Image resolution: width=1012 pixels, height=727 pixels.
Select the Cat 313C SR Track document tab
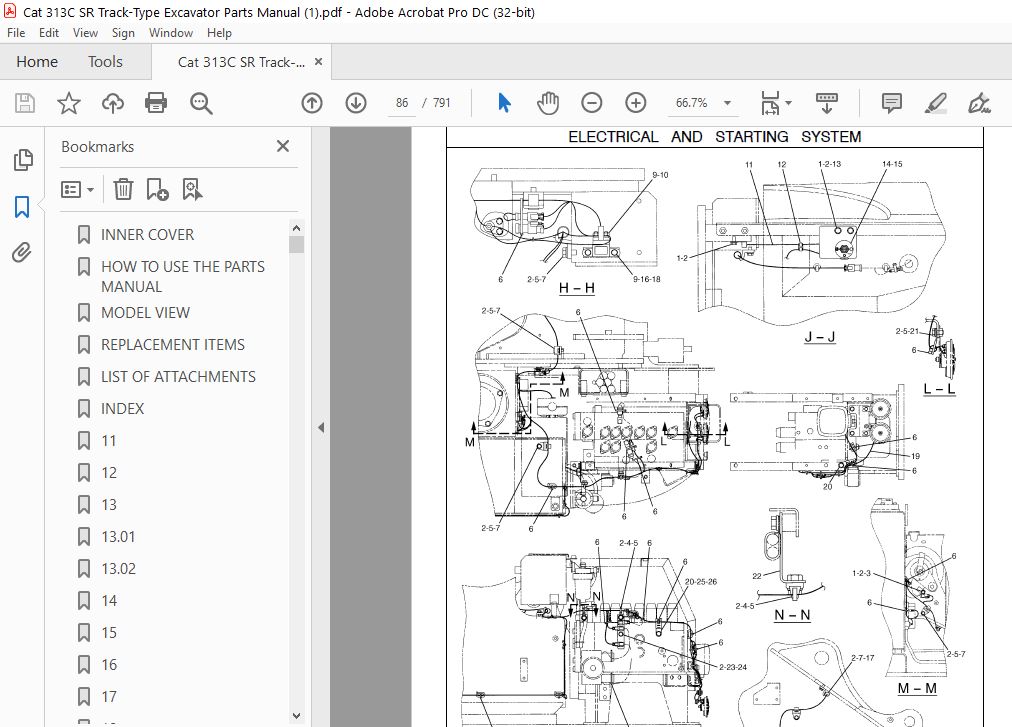tap(241, 63)
